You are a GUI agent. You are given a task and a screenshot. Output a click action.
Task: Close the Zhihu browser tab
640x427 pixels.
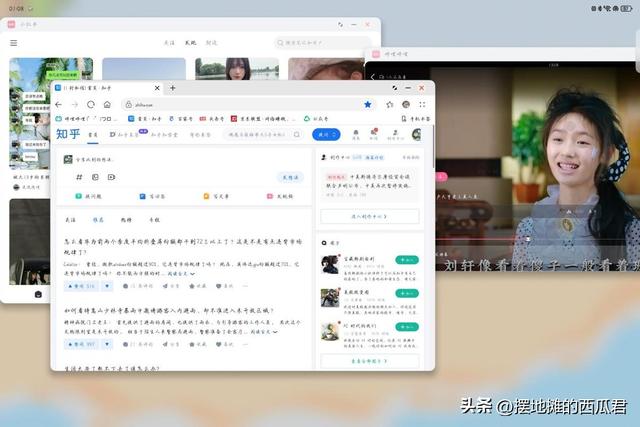coord(157,88)
